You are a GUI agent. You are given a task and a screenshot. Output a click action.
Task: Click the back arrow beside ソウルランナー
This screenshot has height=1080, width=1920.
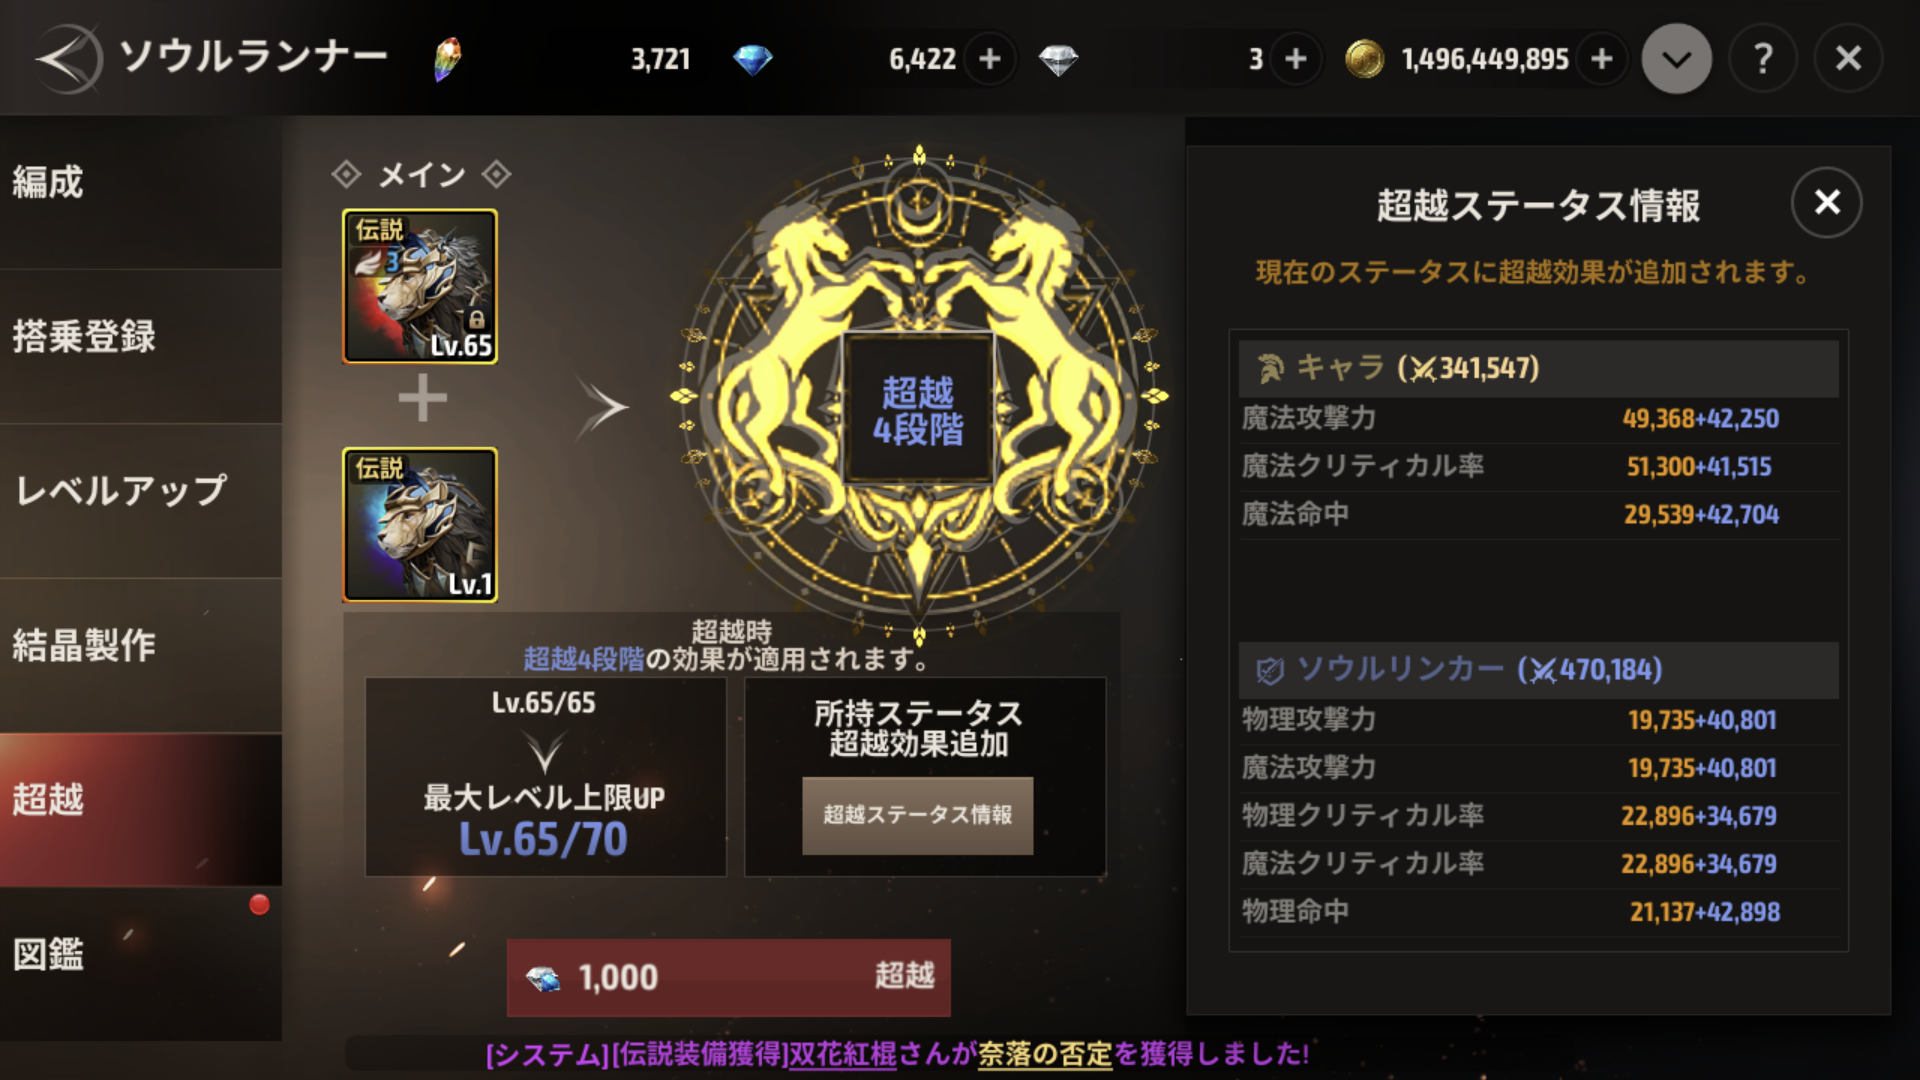[x=68, y=59]
